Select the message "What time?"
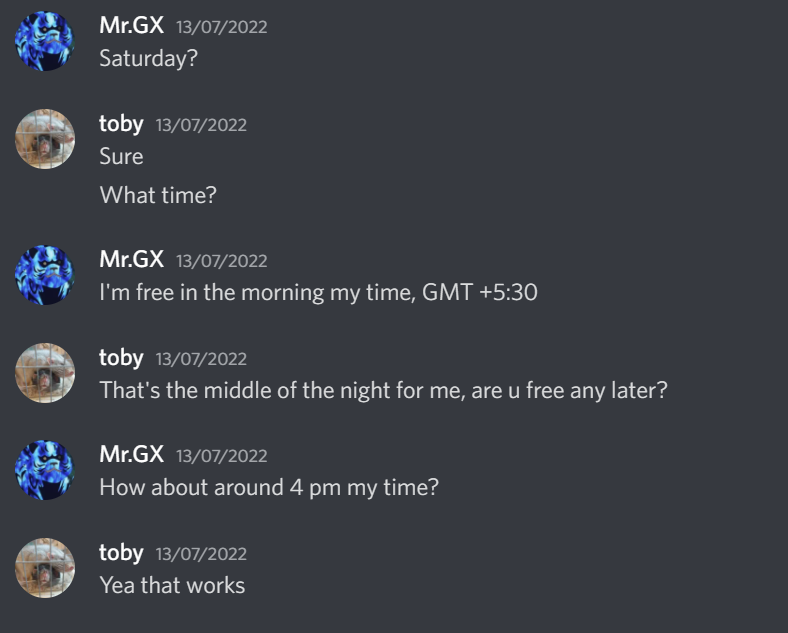This screenshot has width=788, height=633. [158, 195]
